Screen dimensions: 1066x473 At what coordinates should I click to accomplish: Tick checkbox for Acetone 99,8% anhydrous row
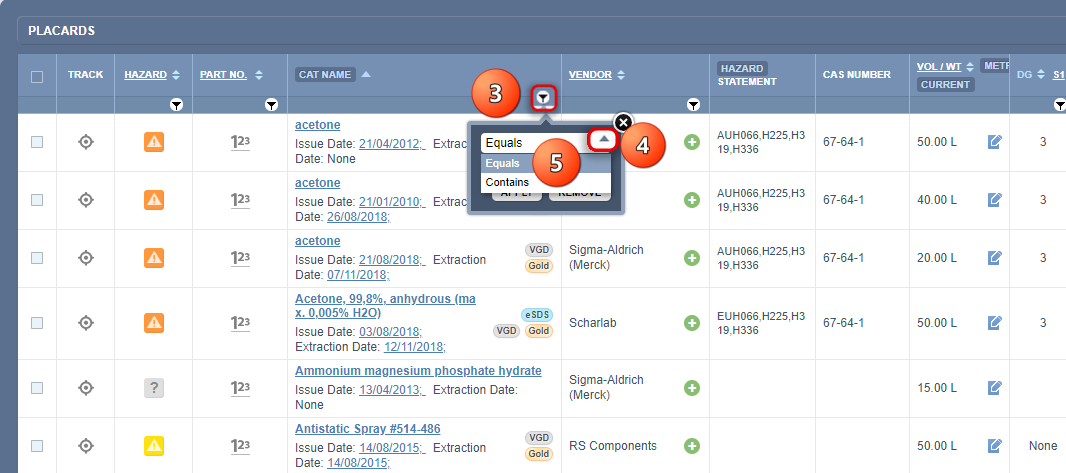tap(37, 323)
